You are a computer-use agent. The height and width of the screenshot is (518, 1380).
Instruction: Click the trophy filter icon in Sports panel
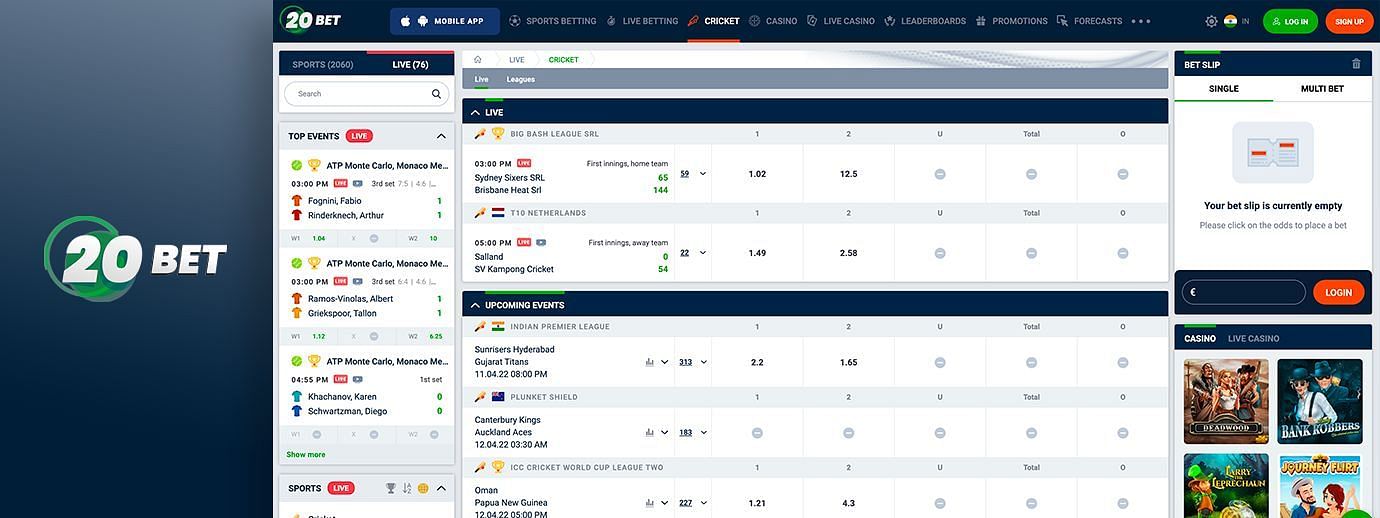391,489
